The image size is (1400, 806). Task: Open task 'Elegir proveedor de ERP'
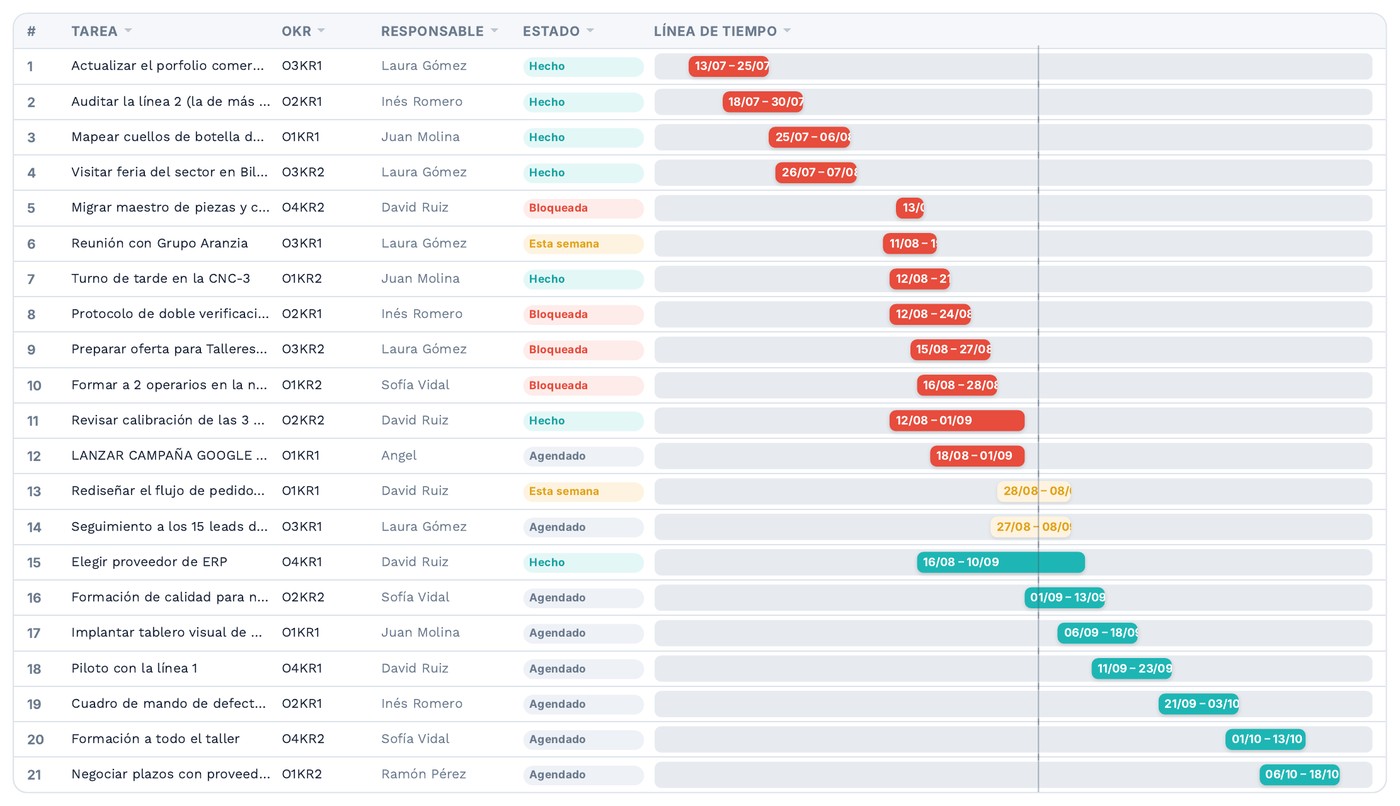coord(149,562)
